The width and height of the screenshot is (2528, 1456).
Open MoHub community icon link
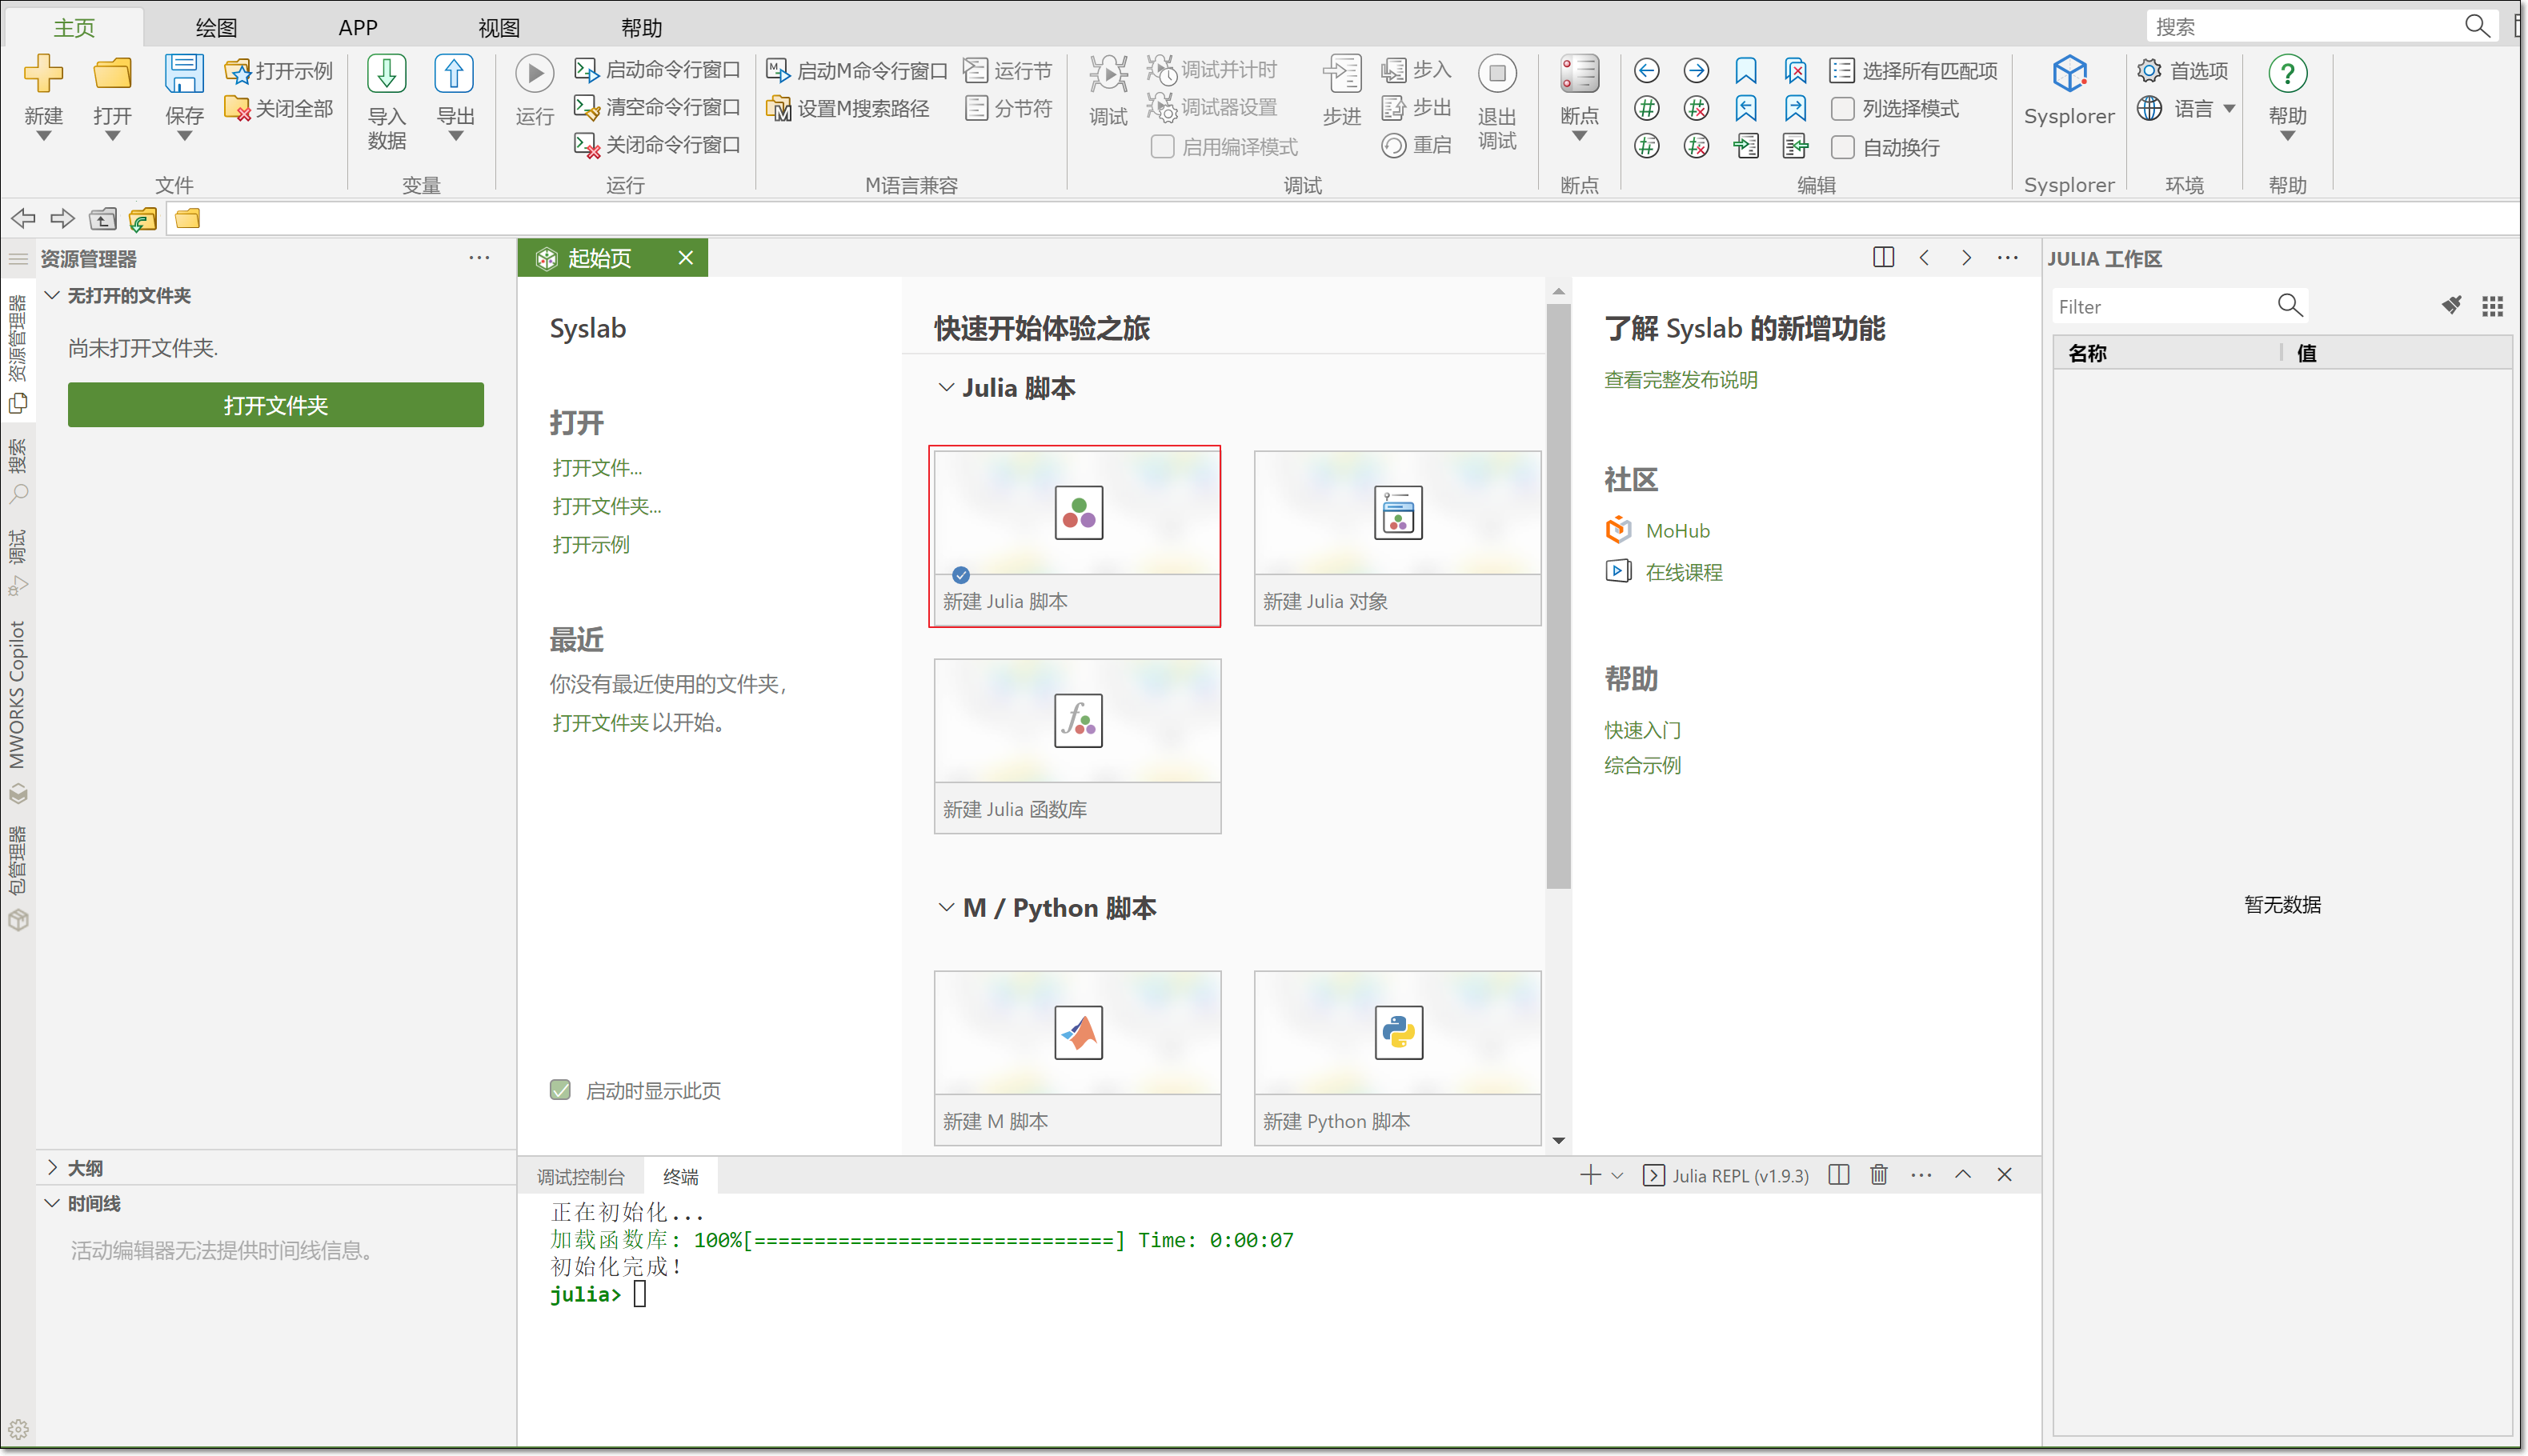1618,530
